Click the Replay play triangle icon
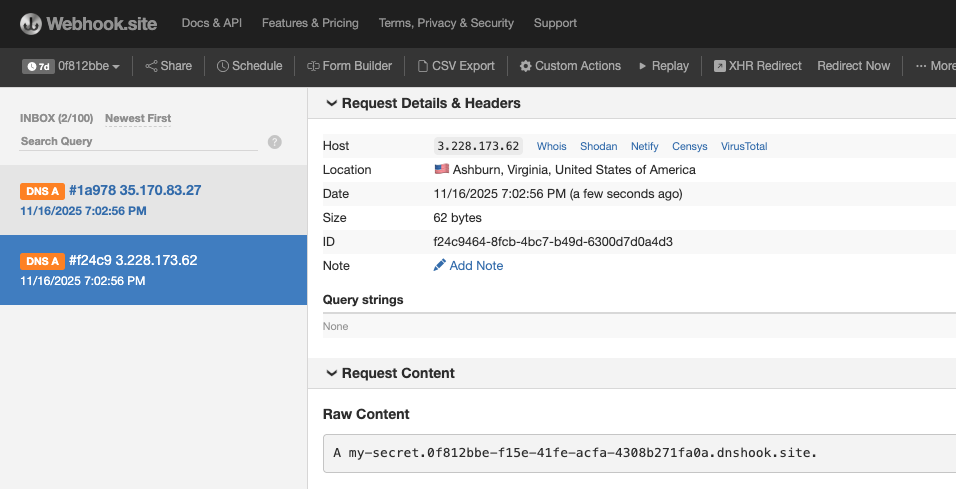The image size is (956, 489). (642, 66)
